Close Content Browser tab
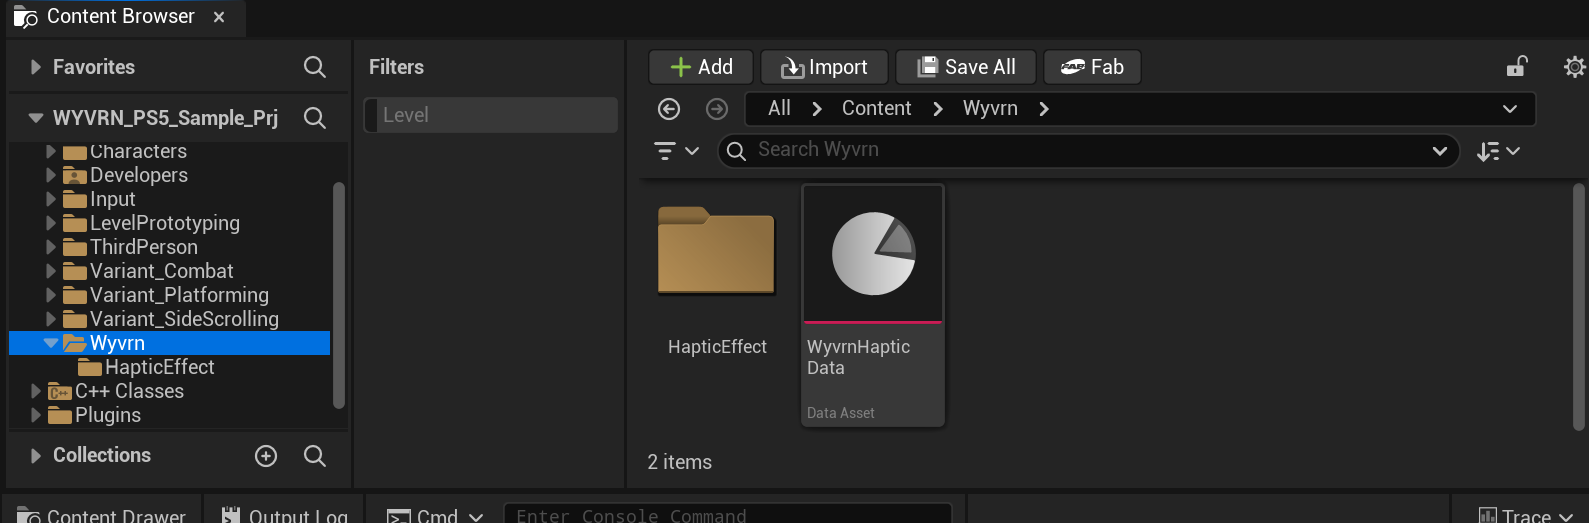The width and height of the screenshot is (1589, 523). (x=219, y=17)
